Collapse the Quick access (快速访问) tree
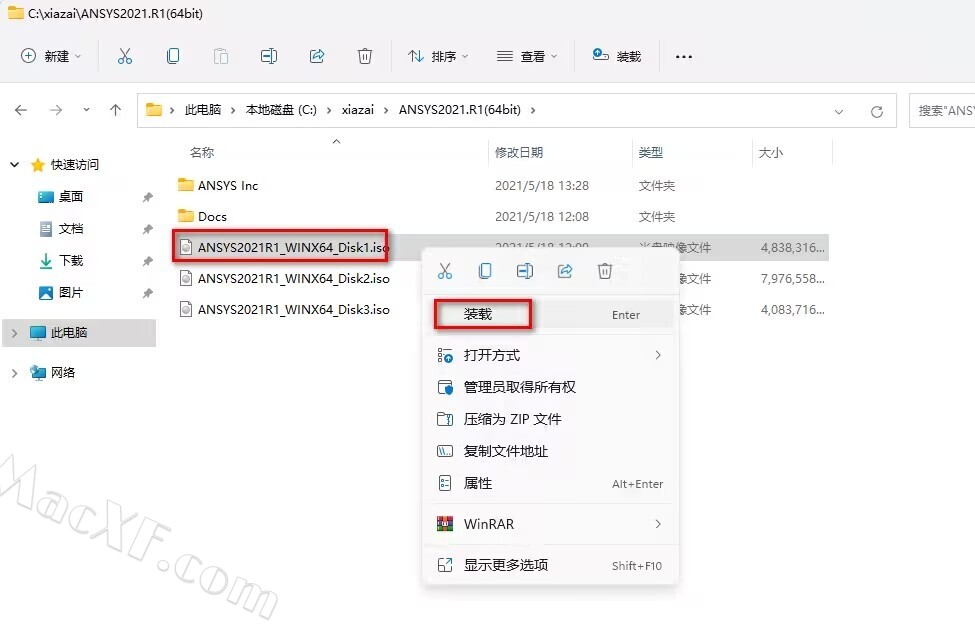975x625 pixels. (x=14, y=165)
